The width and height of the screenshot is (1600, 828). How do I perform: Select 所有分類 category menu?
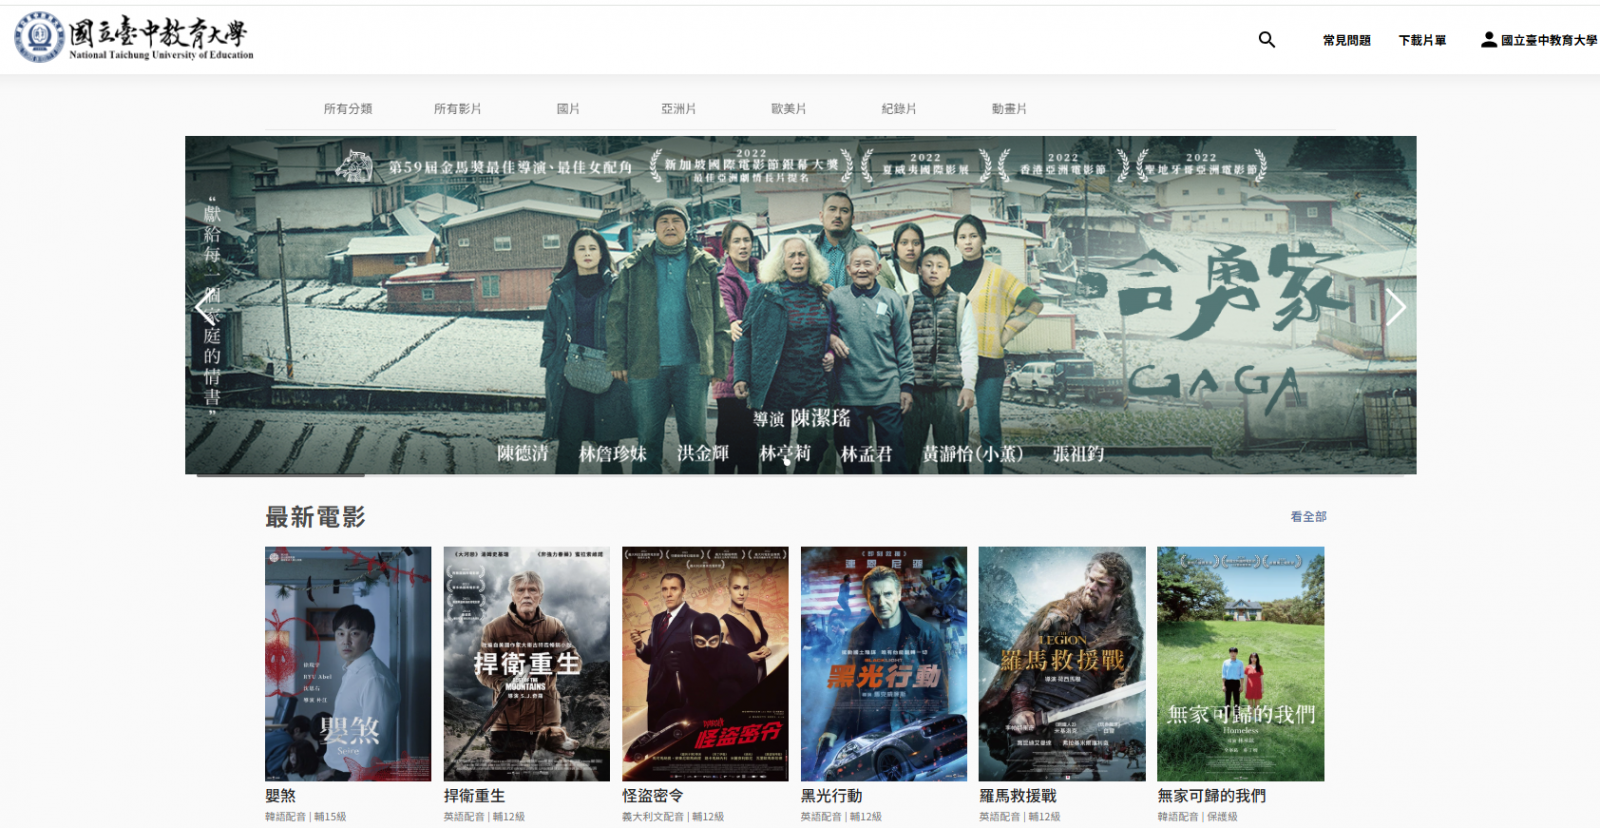(x=348, y=109)
